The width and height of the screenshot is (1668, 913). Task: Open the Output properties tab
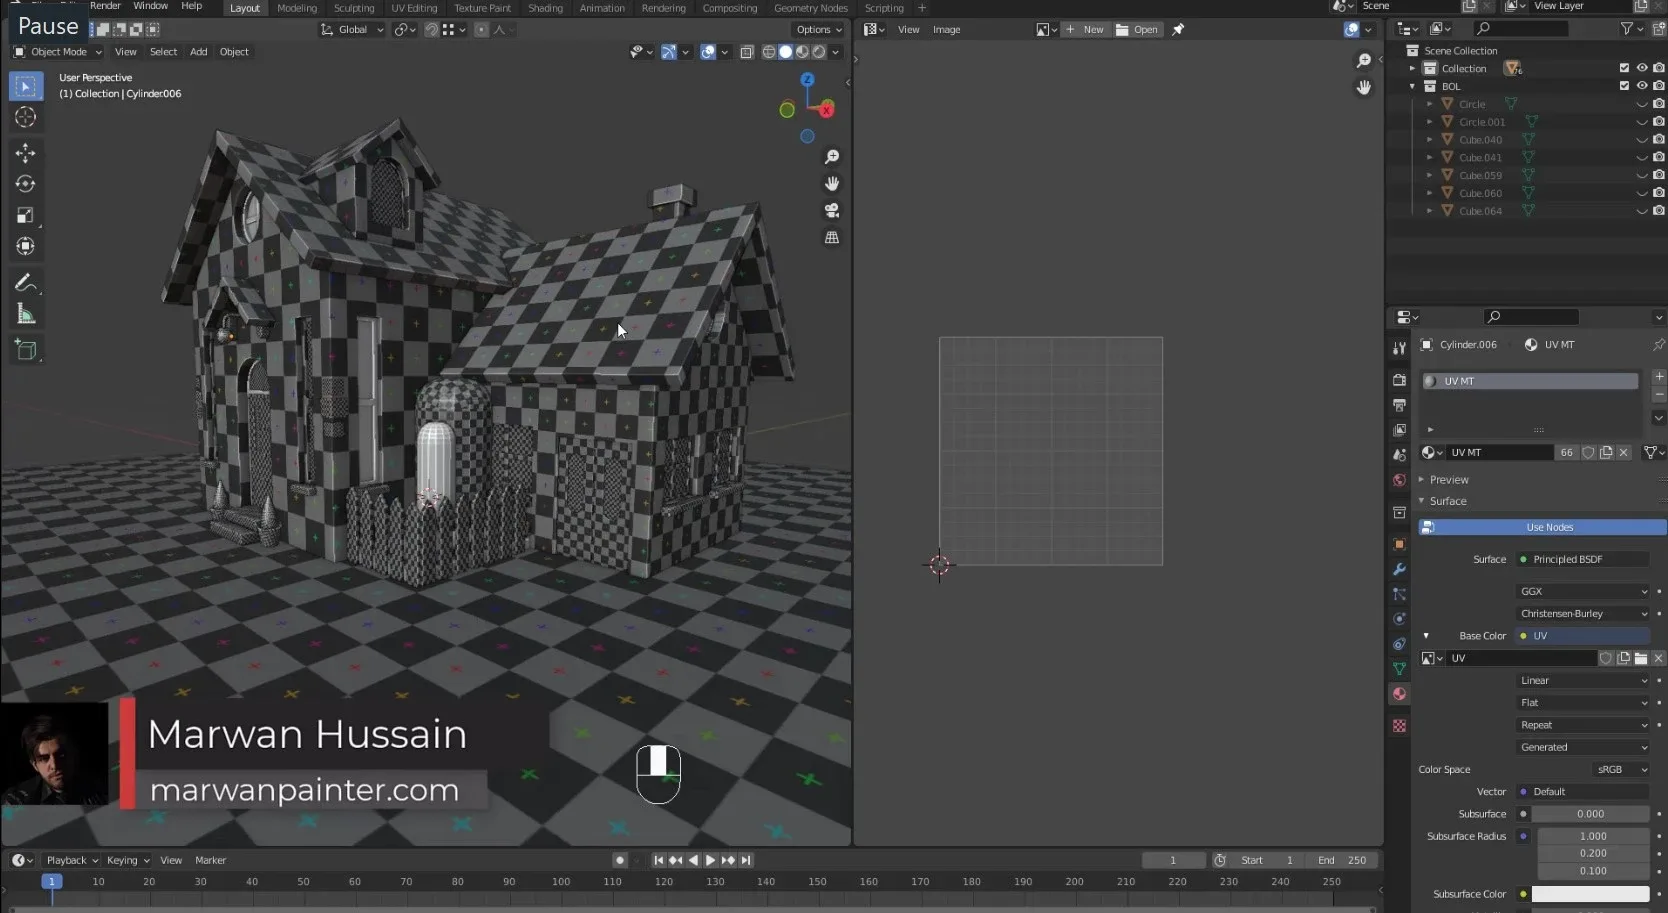click(x=1399, y=405)
